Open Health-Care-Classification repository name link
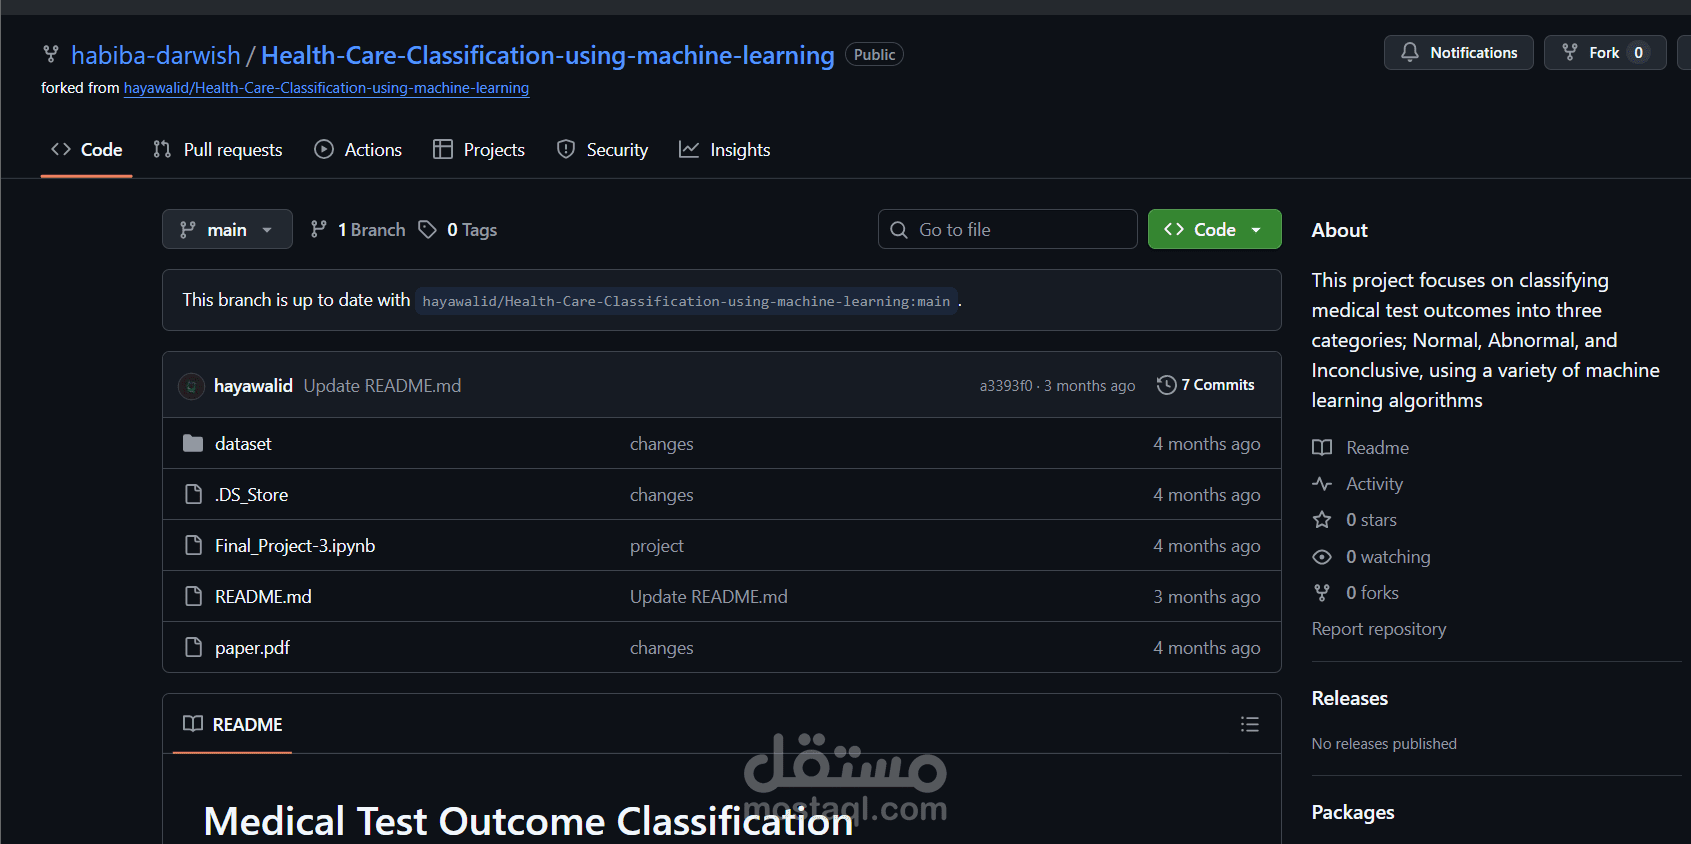Image resolution: width=1691 pixels, height=844 pixels. [x=548, y=55]
